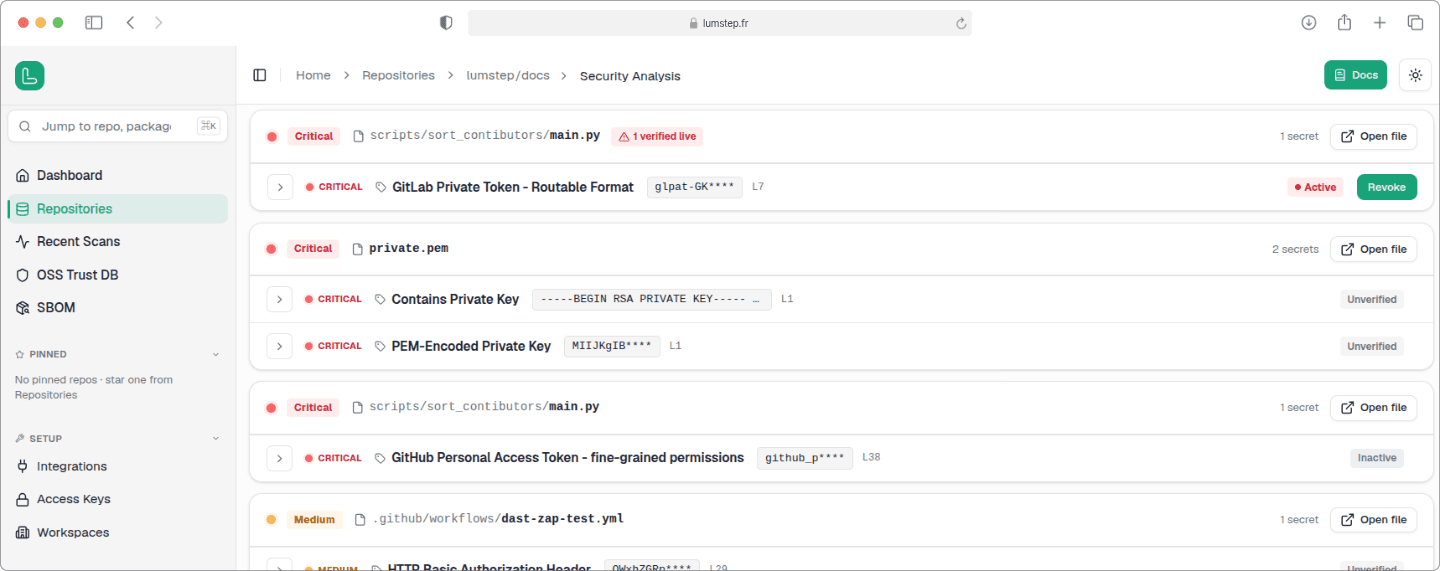Image resolution: width=1440 pixels, height=571 pixels.
Task: Show Safari tab overview
Action: coord(1415,22)
